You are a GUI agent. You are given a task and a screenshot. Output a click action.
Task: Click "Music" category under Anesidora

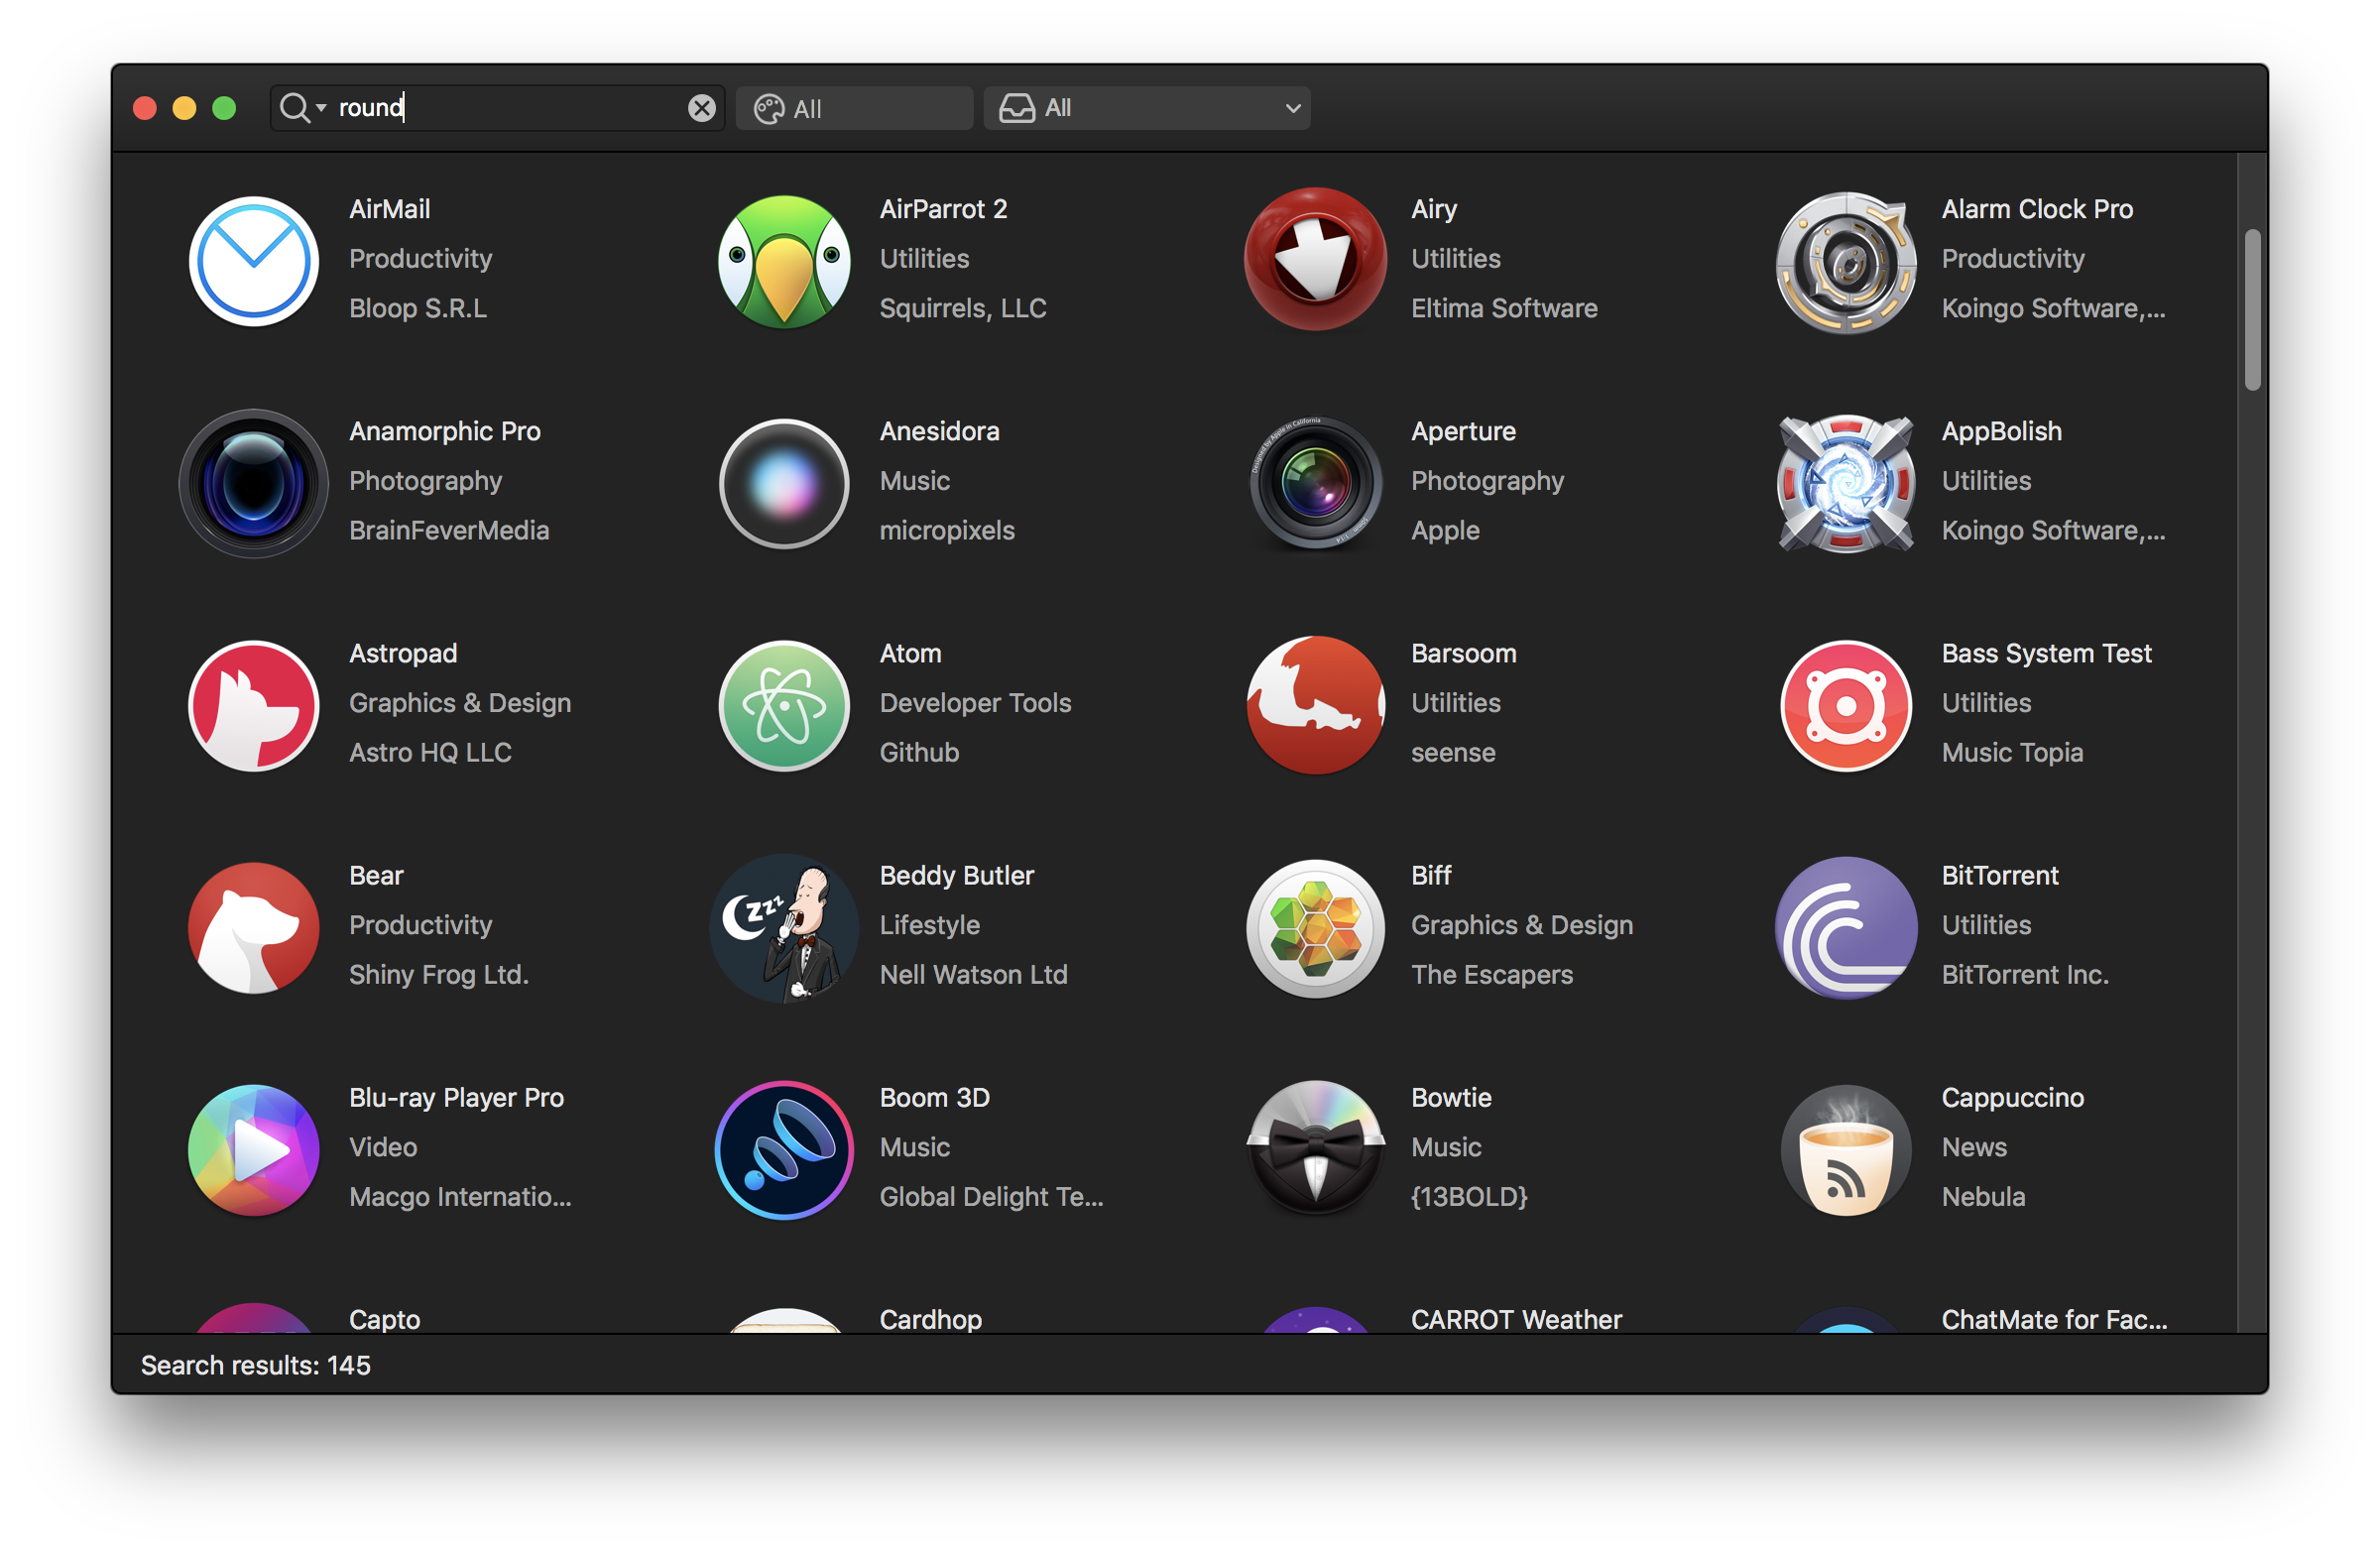(915, 481)
